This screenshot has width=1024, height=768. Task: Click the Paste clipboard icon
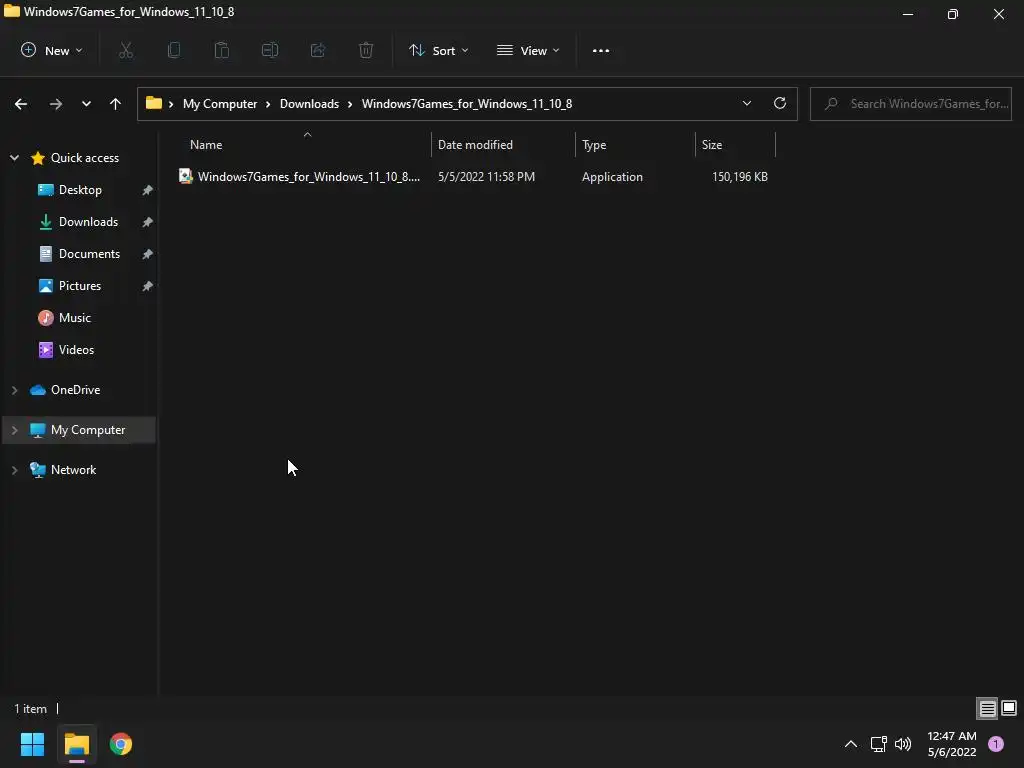(x=222, y=50)
